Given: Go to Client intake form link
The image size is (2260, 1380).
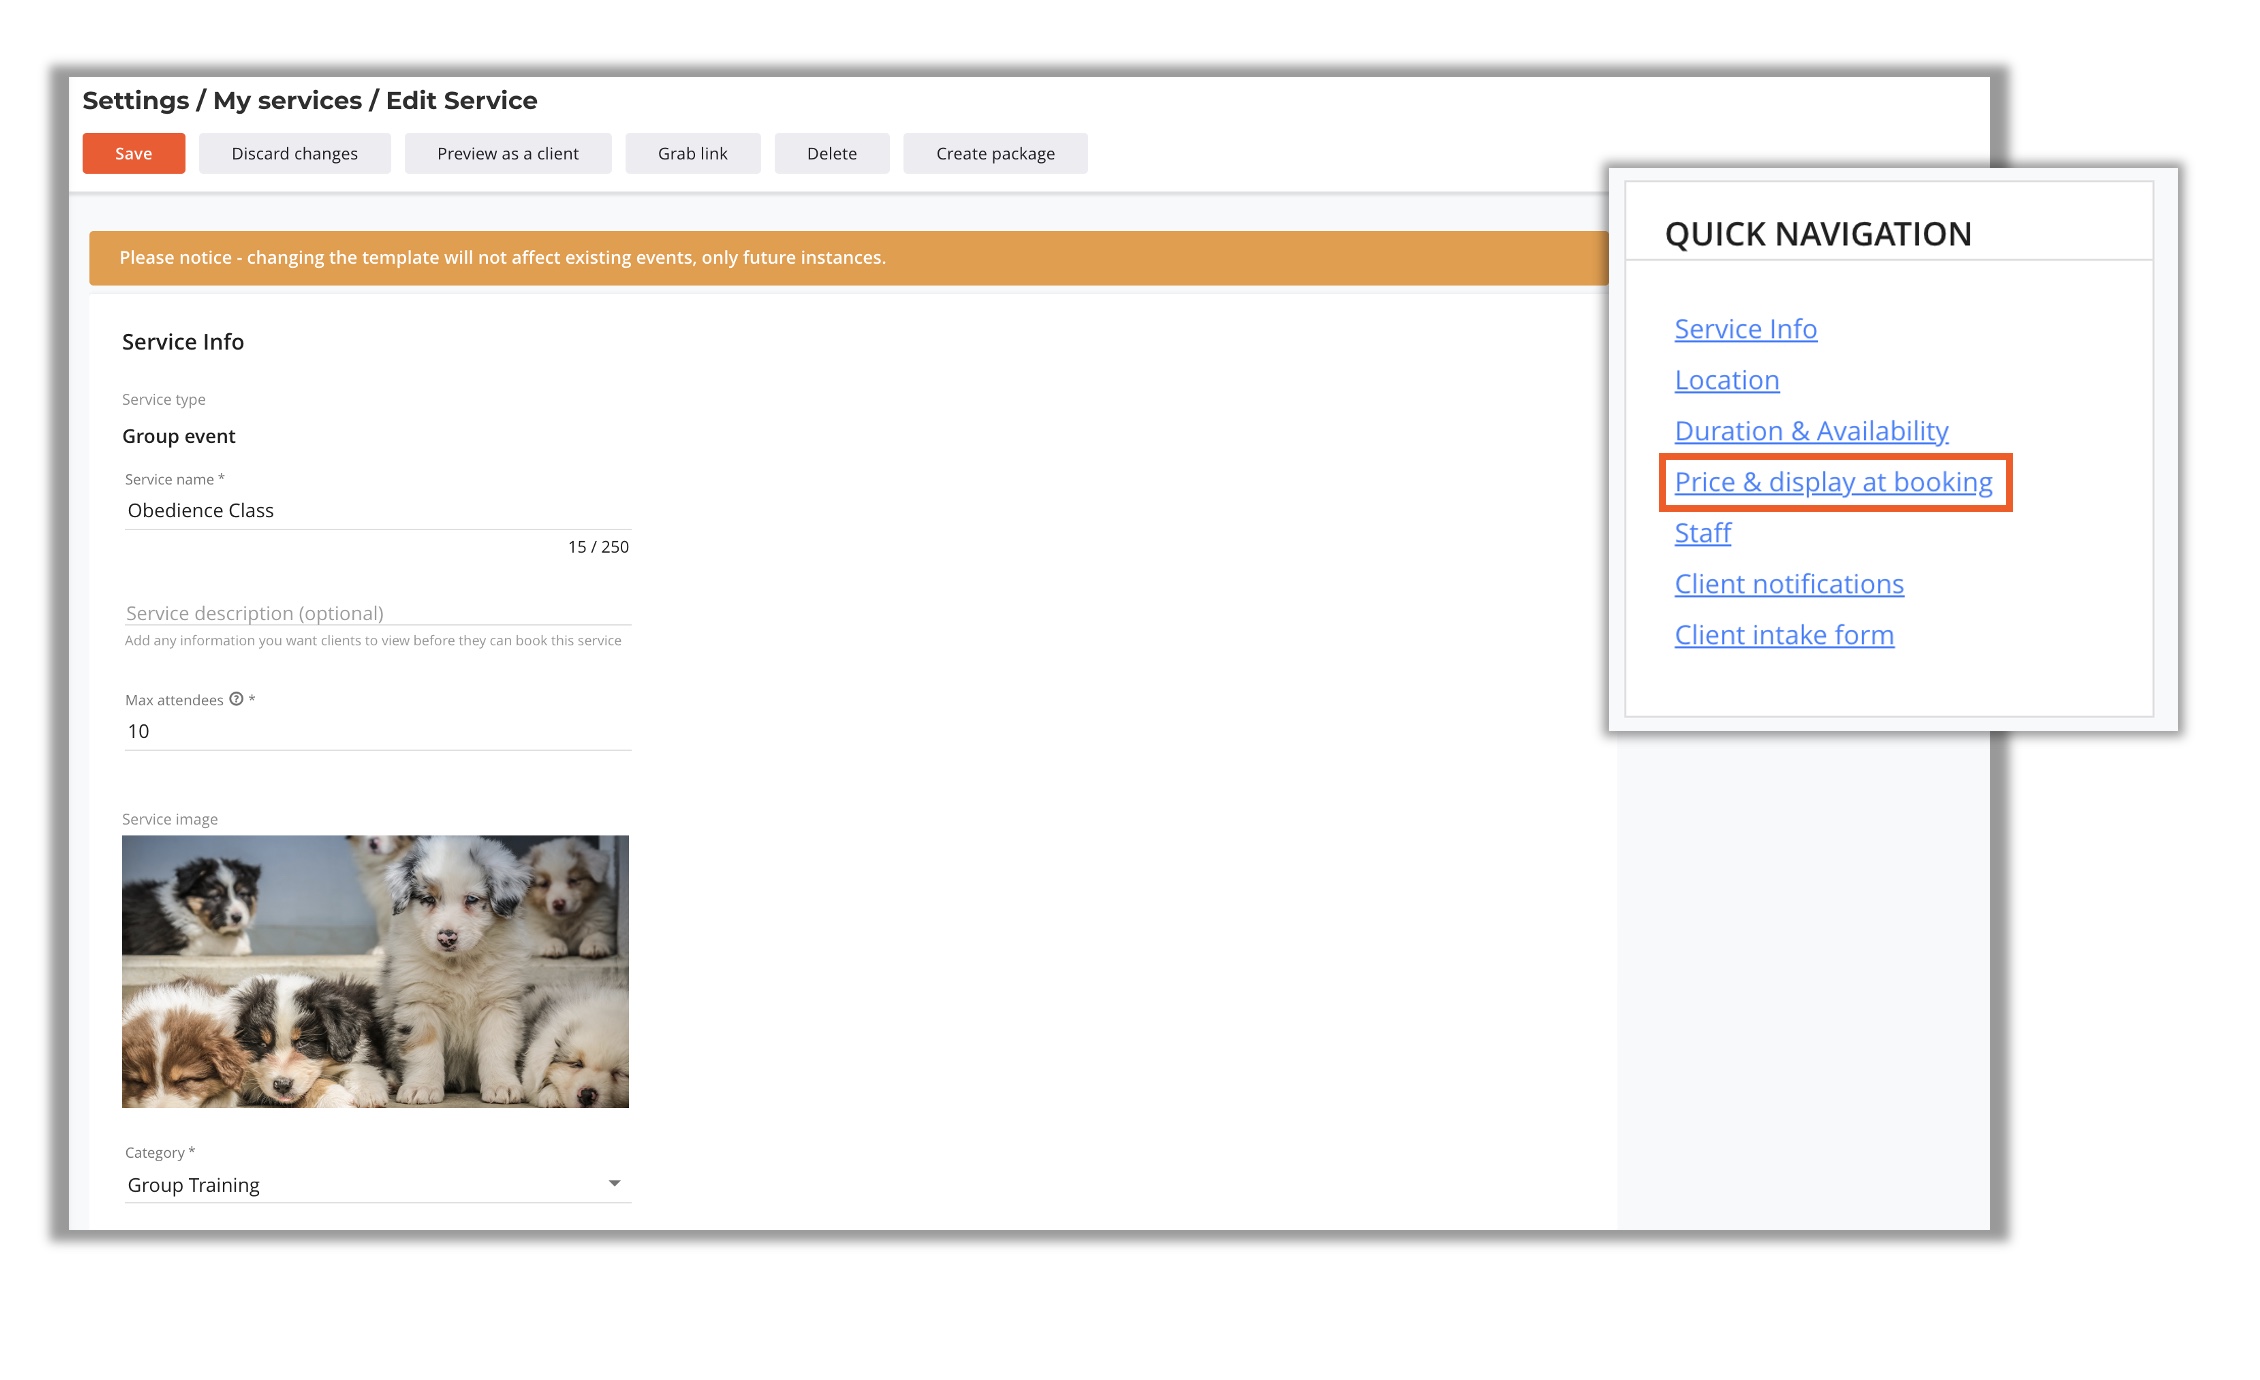Looking at the screenshot, I should (x=1784, y=635).
